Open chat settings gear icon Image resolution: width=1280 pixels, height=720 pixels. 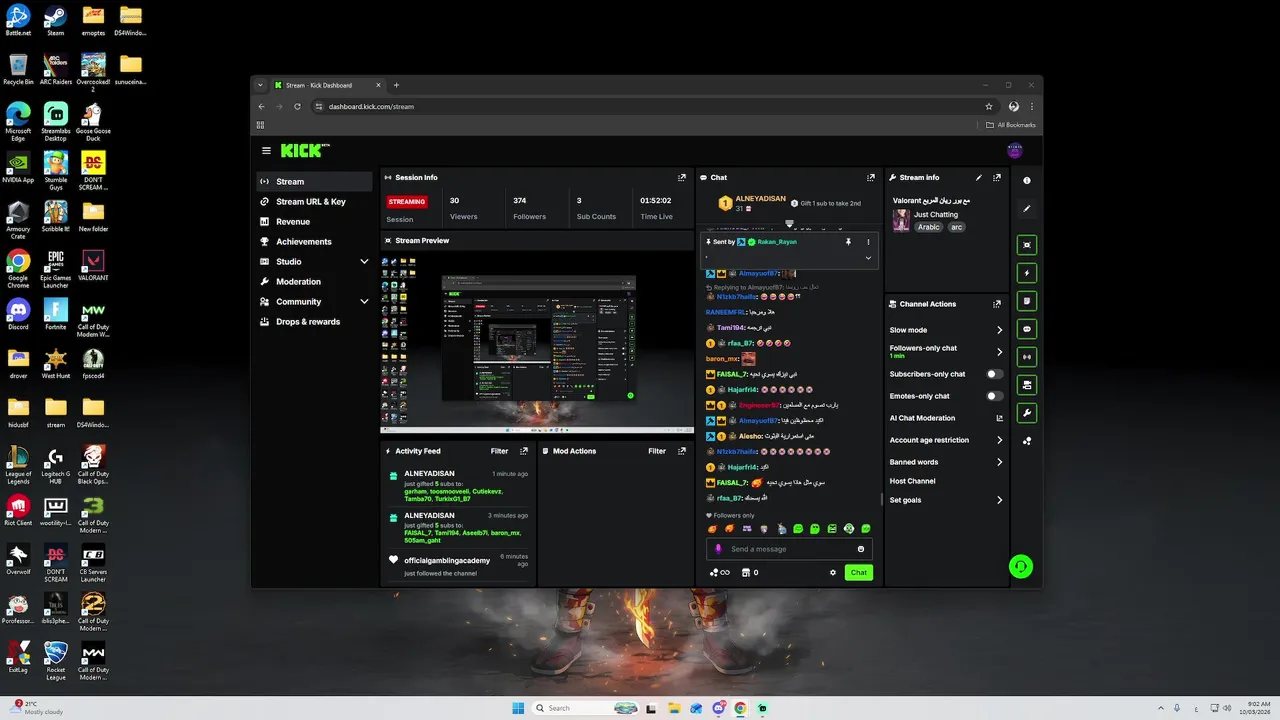[x=833, y=573]
